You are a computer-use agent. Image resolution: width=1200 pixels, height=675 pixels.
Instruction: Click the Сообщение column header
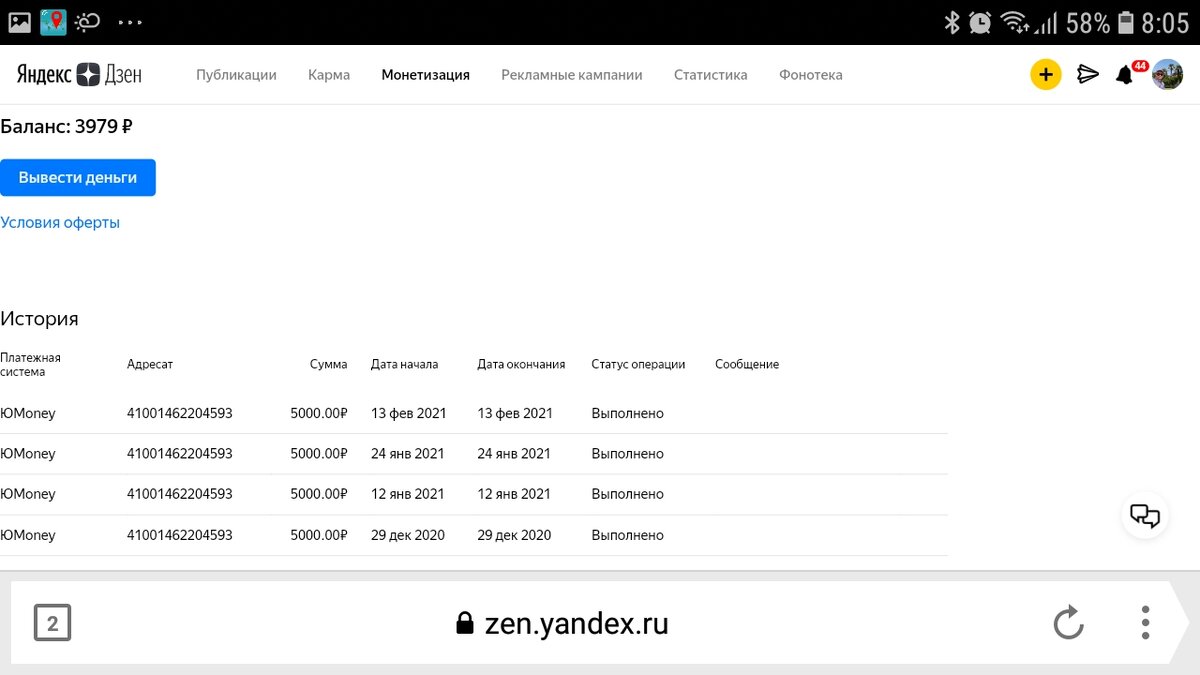(x=747, y=365)
